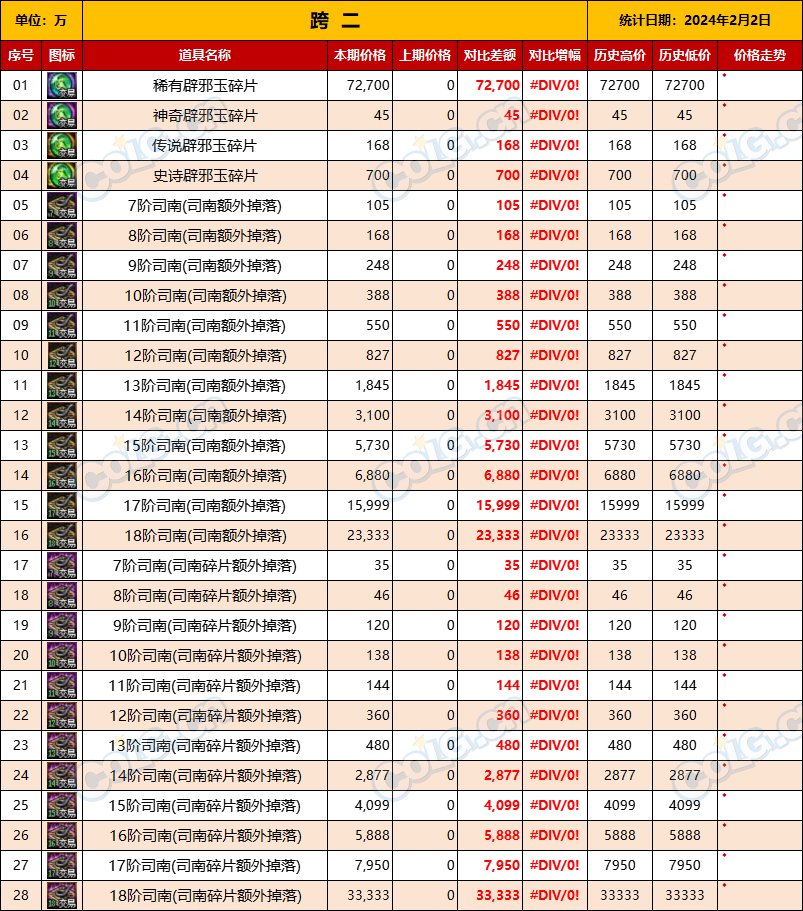The image size is (803, 911).
Task: Click icon of 15阶司南(司南碎片额外掉落)
Action: pyautogui.click(x=62, y=806)
